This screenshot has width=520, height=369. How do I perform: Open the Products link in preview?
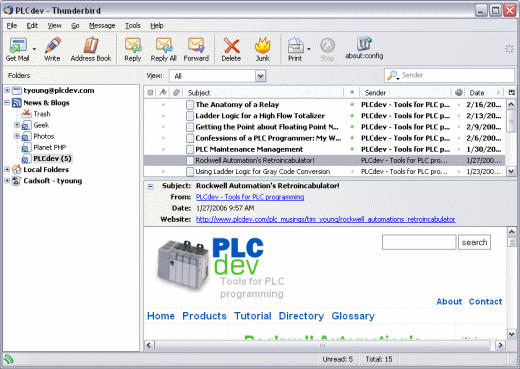point(204,316)
